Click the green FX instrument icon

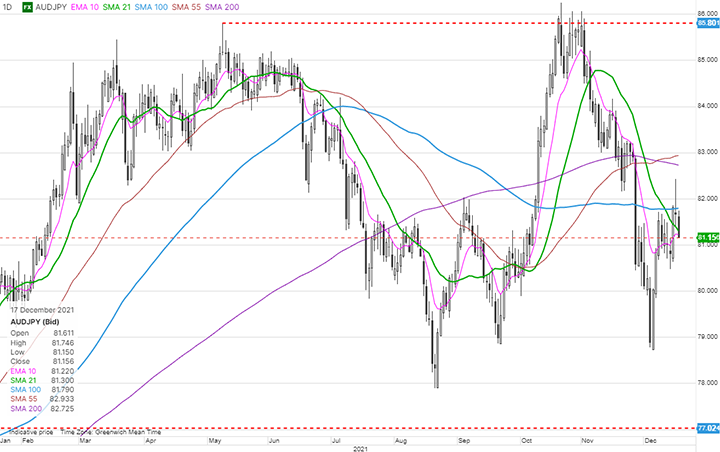point(28,7)
